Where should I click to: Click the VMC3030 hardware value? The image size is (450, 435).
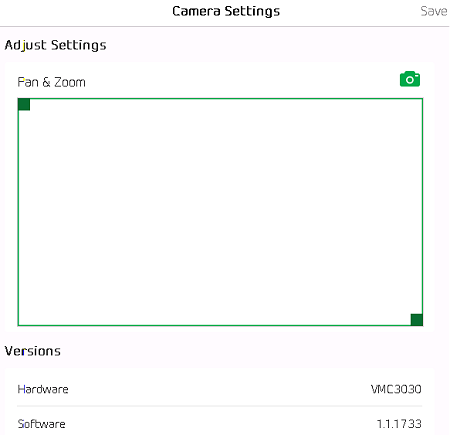click(x=396, y=389)
